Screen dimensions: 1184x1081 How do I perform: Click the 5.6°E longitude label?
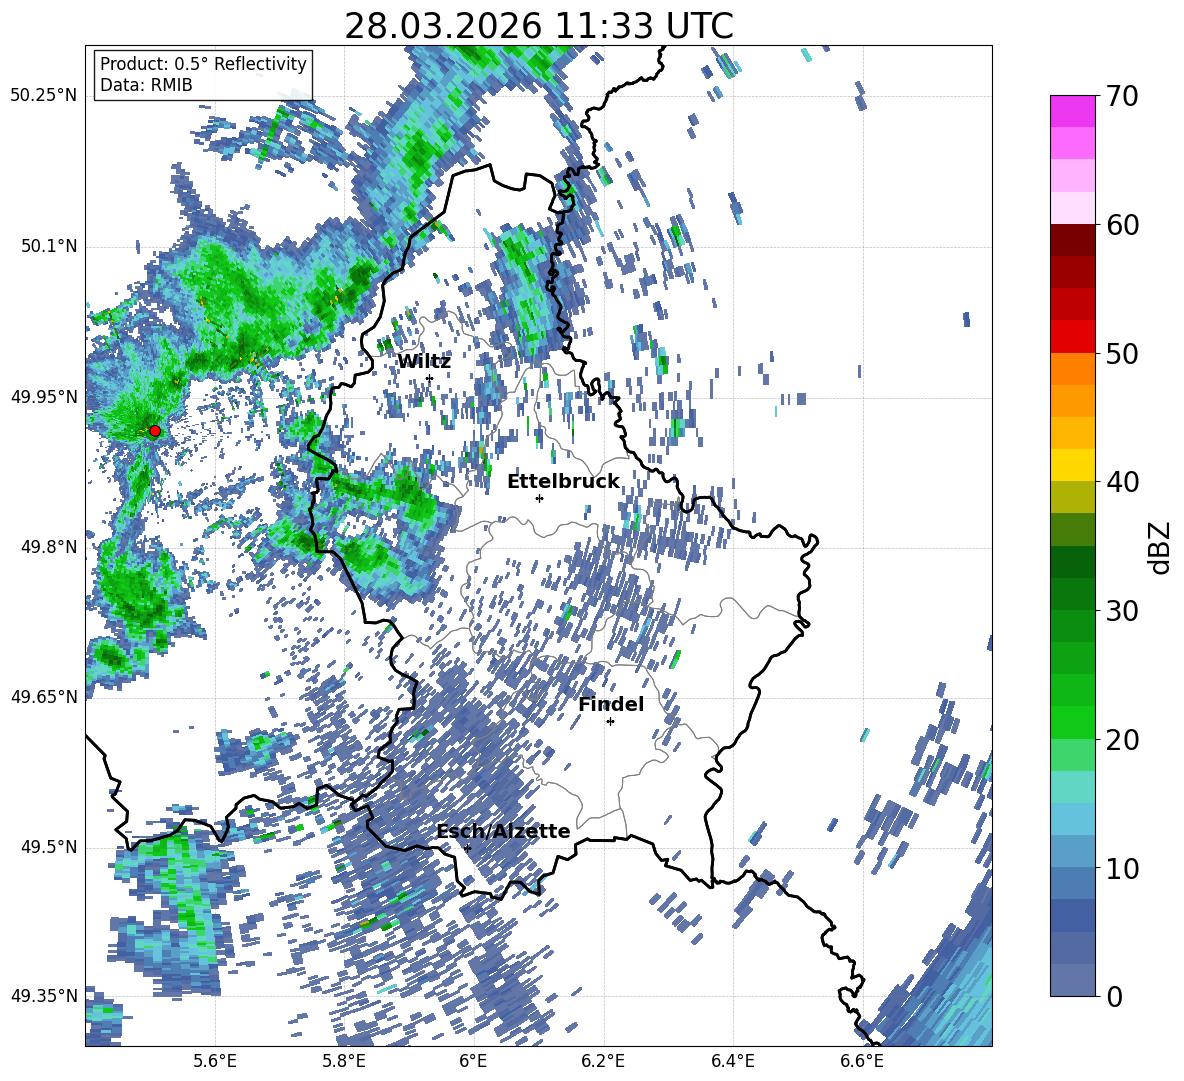pyautogui.click(x=215, y=1061)
